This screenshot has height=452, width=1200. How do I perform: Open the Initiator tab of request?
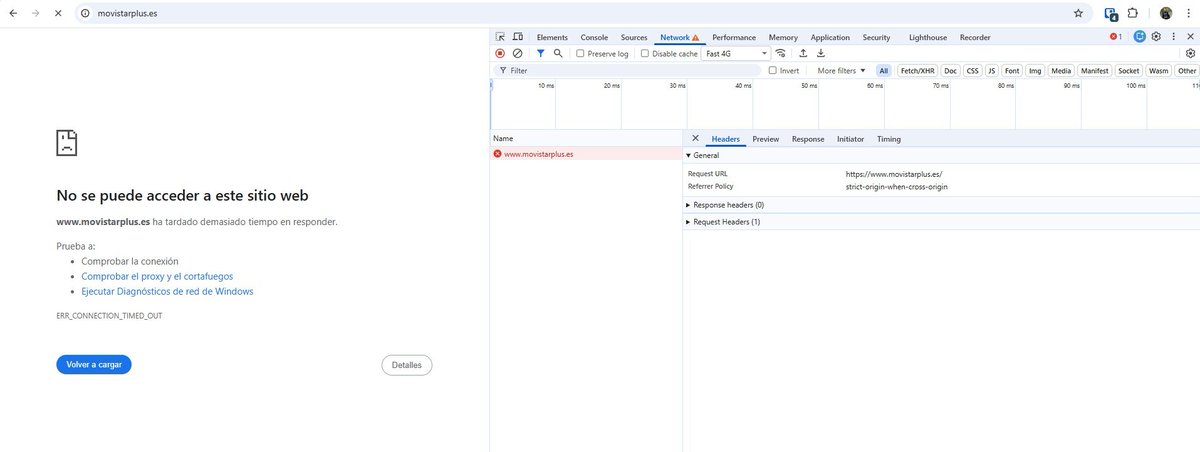[851, 139]
